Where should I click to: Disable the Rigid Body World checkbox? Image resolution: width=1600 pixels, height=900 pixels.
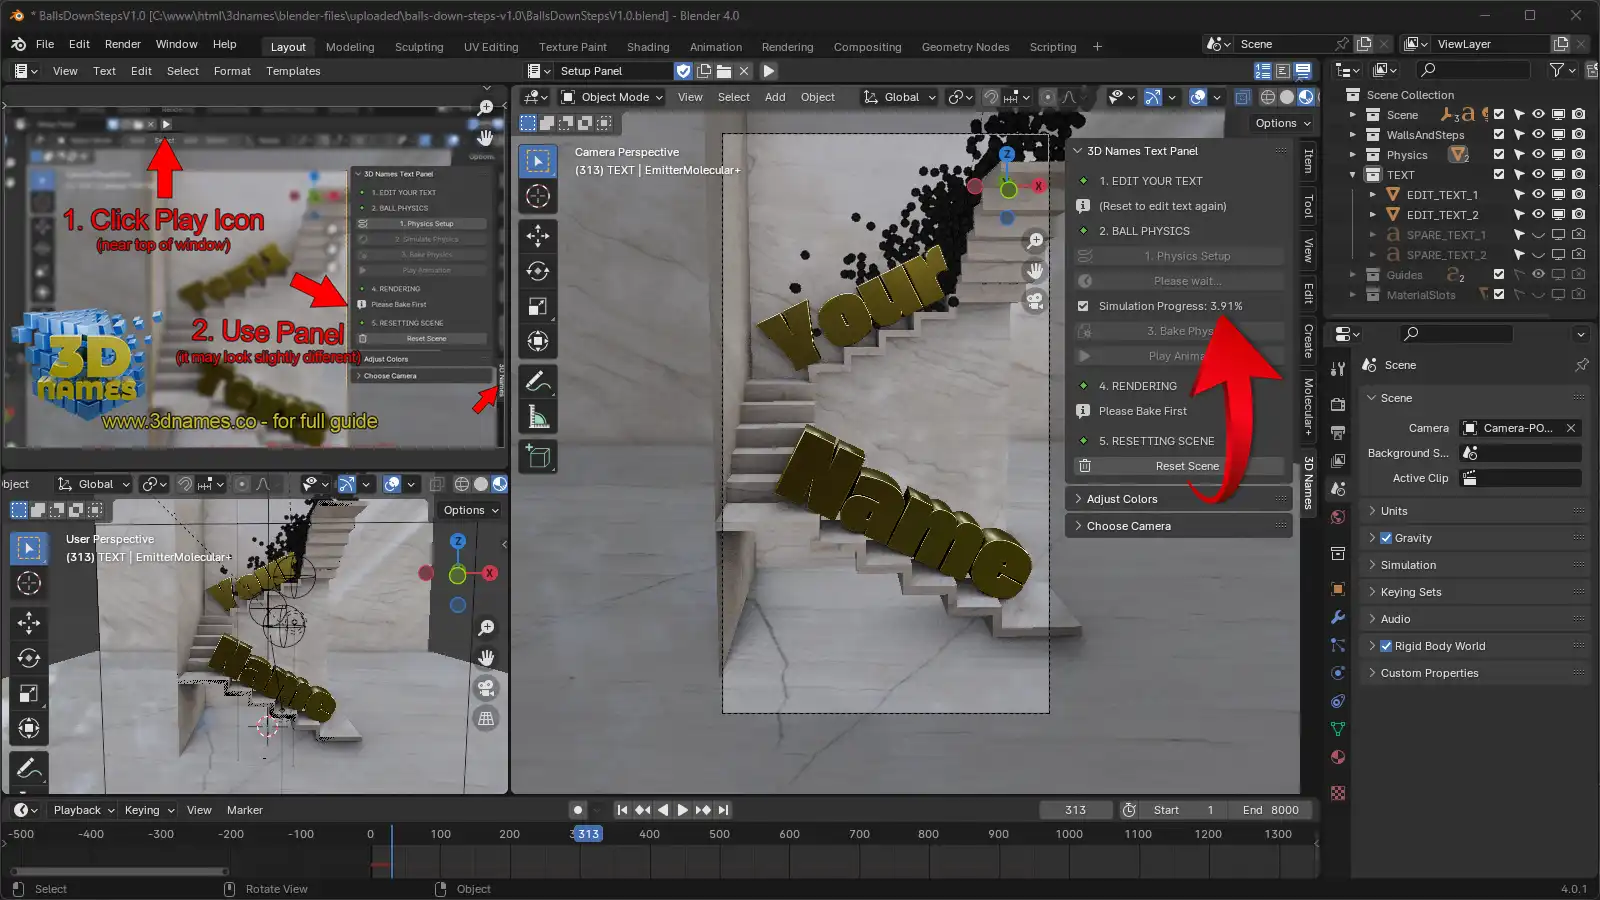tap(1386, 646)
